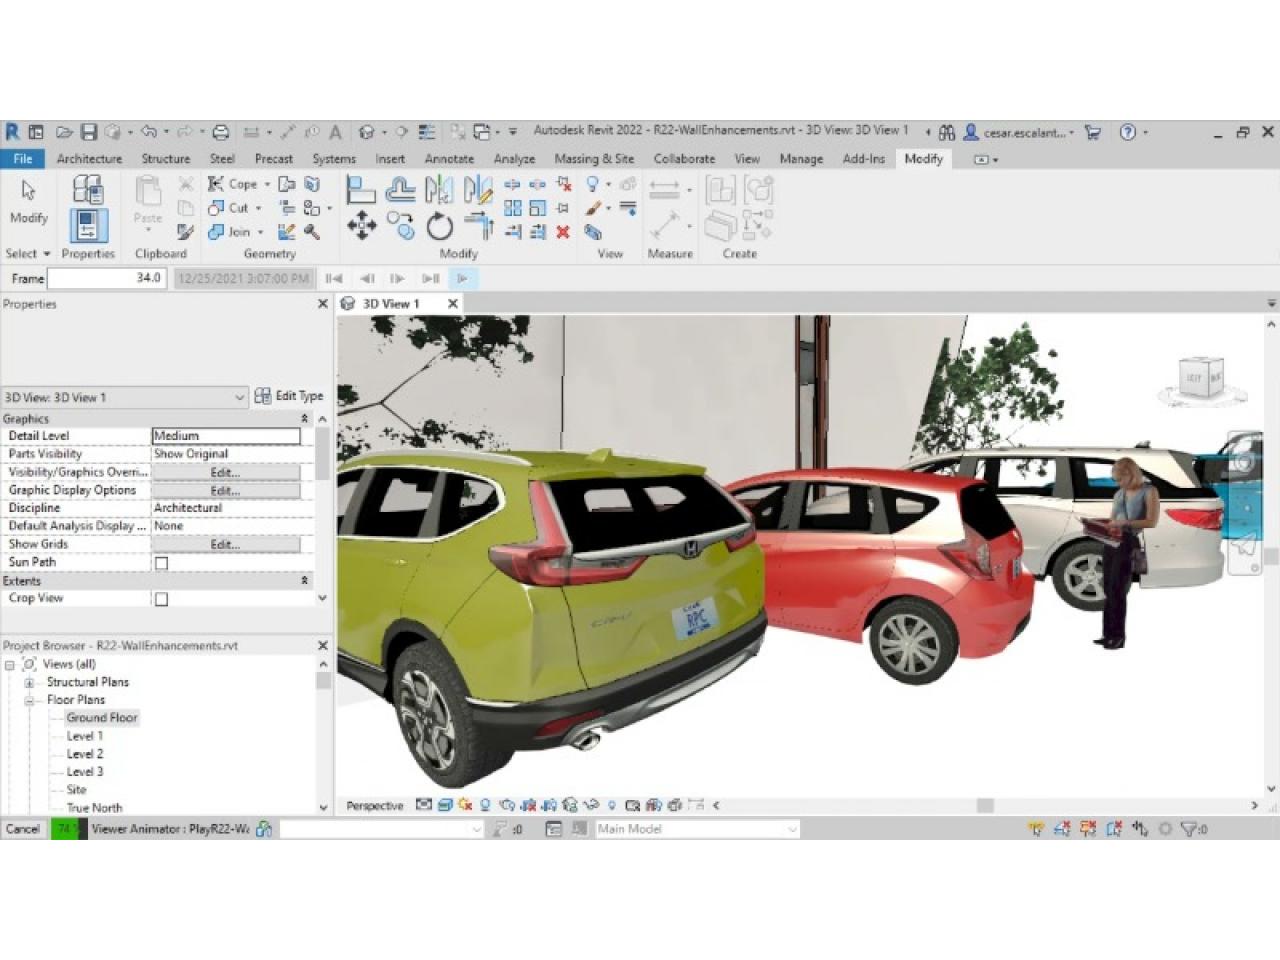Click the Join geometry tool
1280x960 pixels.
(x=229, y=232)
